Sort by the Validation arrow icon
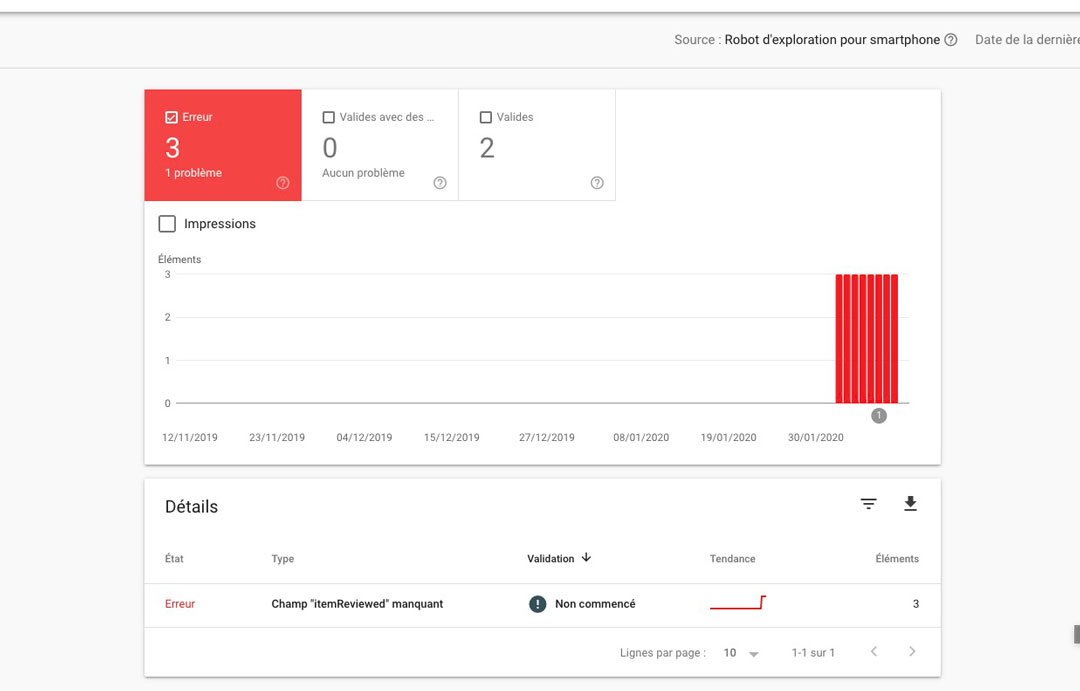The height and width of the screenshot is (691, 1080). [x=586, y=557]
